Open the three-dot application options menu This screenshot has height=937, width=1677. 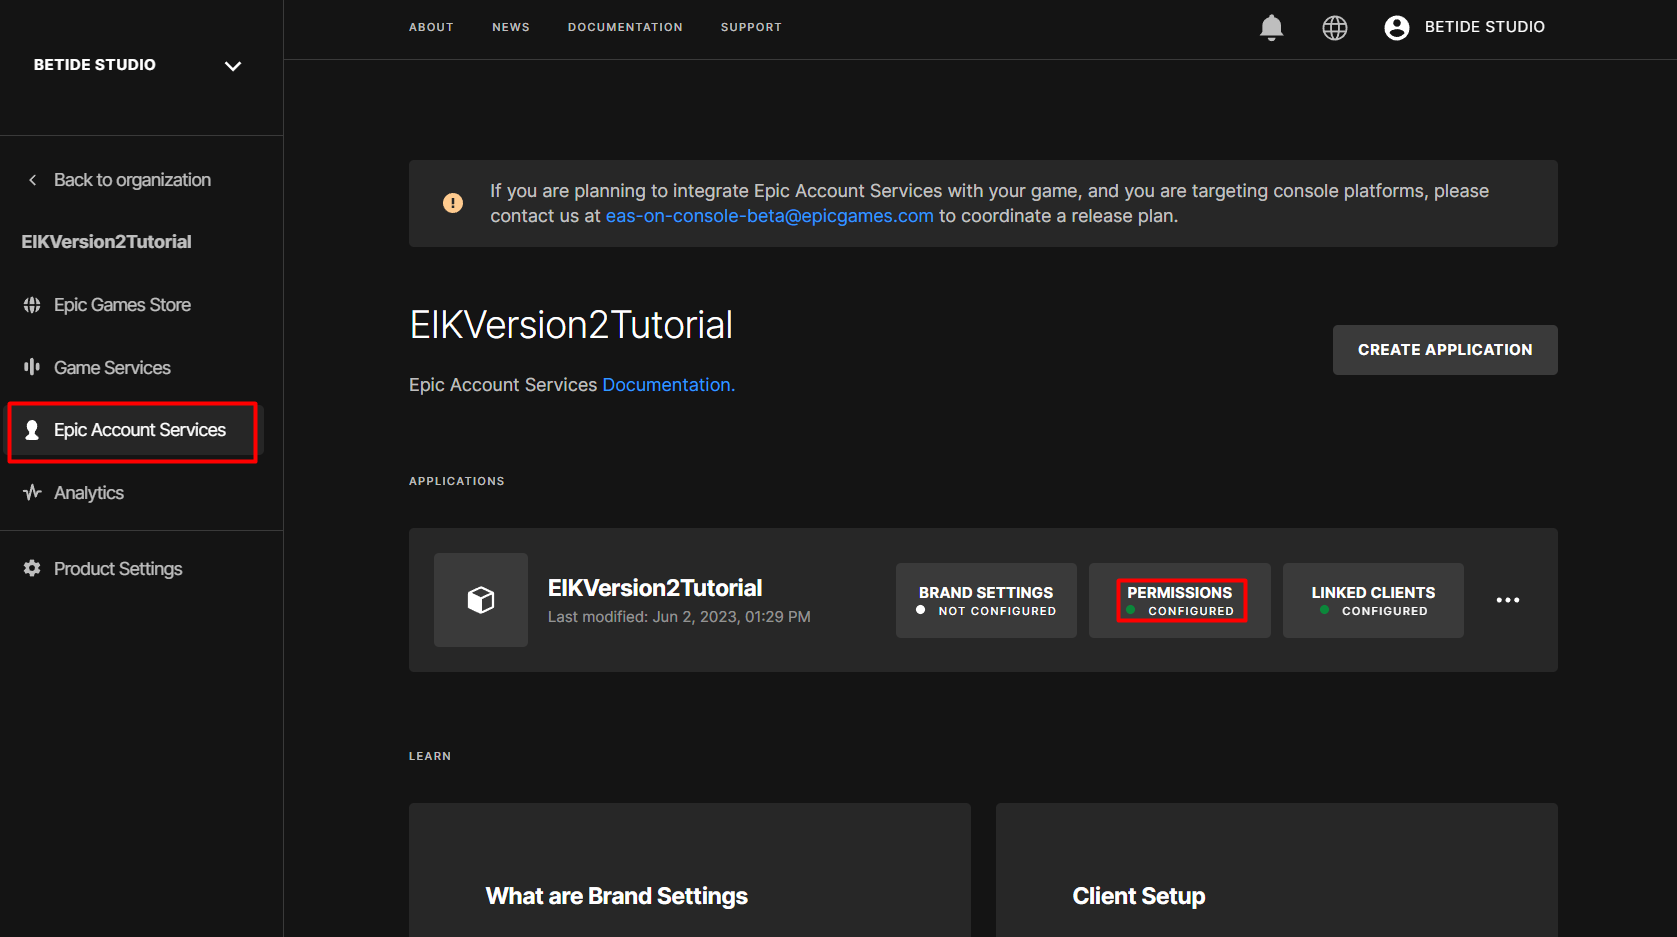pyautogui.click(x=1508, y=600)
